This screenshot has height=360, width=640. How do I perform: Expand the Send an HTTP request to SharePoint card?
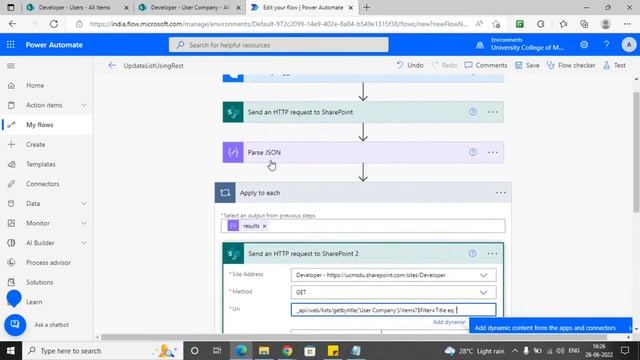click(363, 112)
